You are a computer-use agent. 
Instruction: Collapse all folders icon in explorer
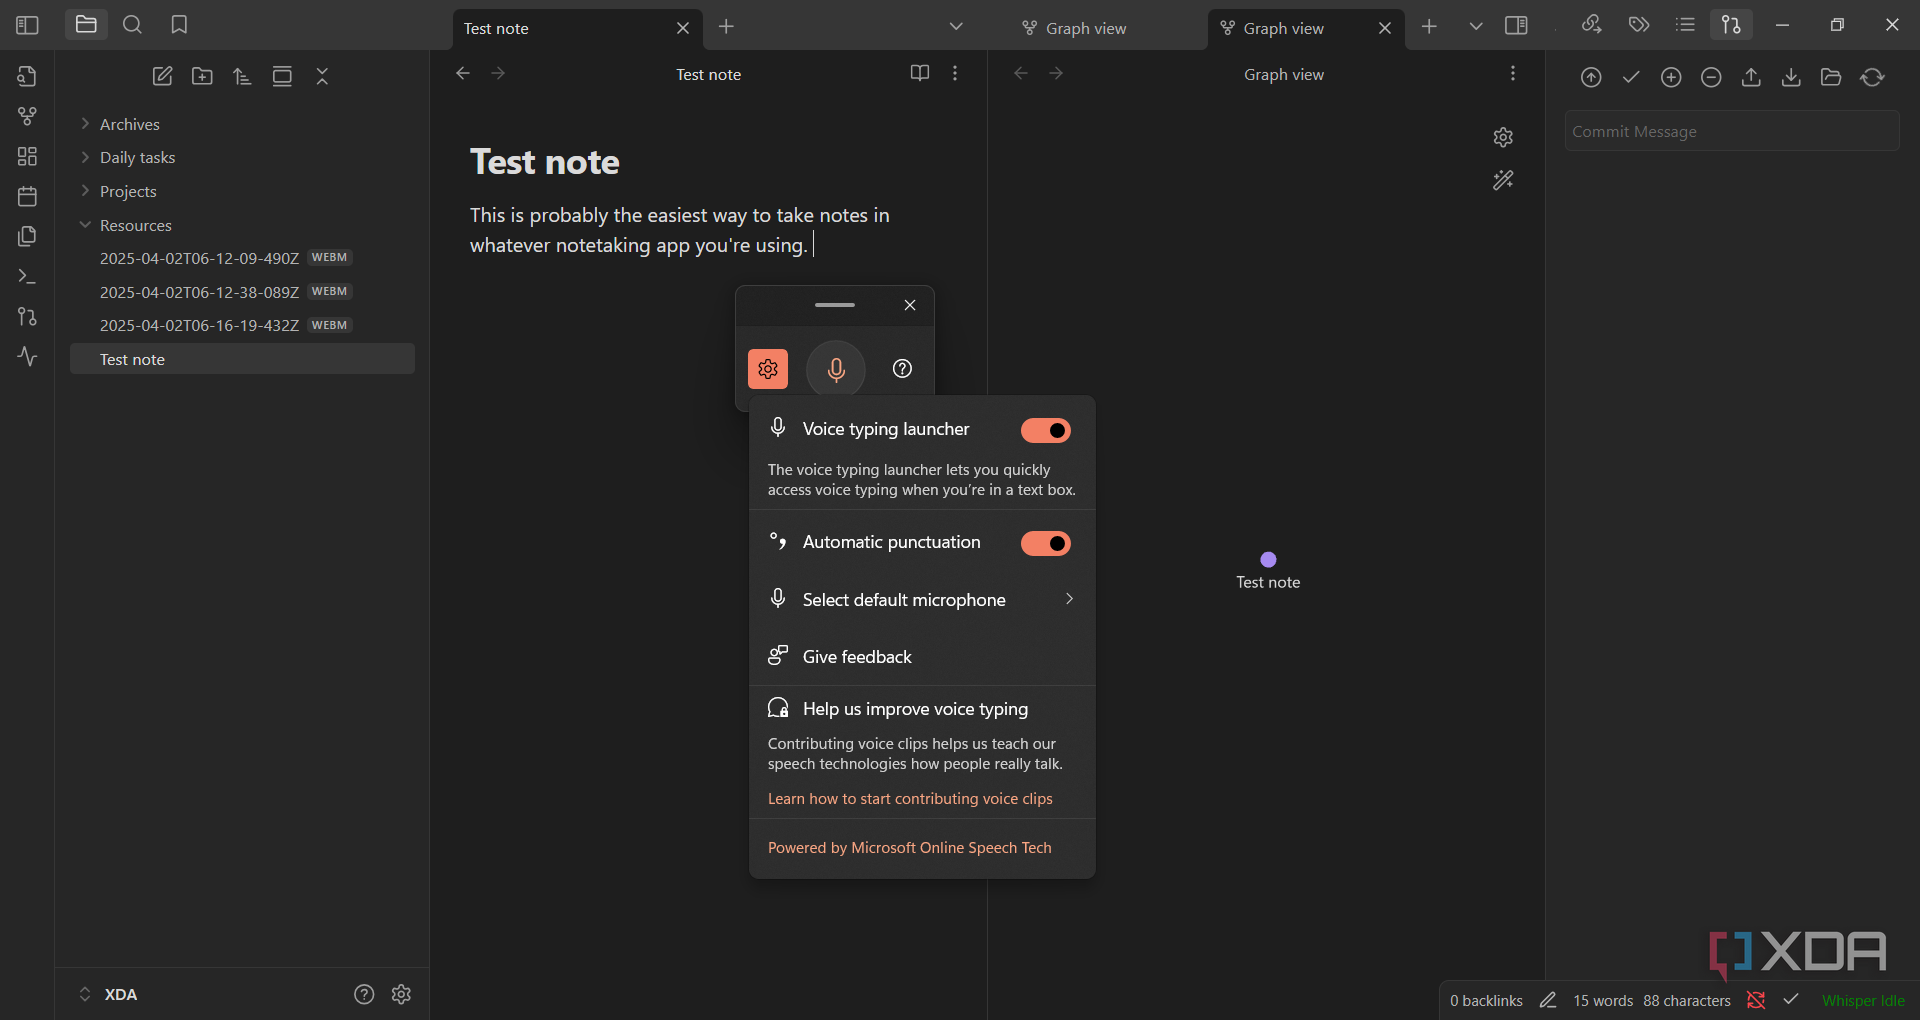322,76
